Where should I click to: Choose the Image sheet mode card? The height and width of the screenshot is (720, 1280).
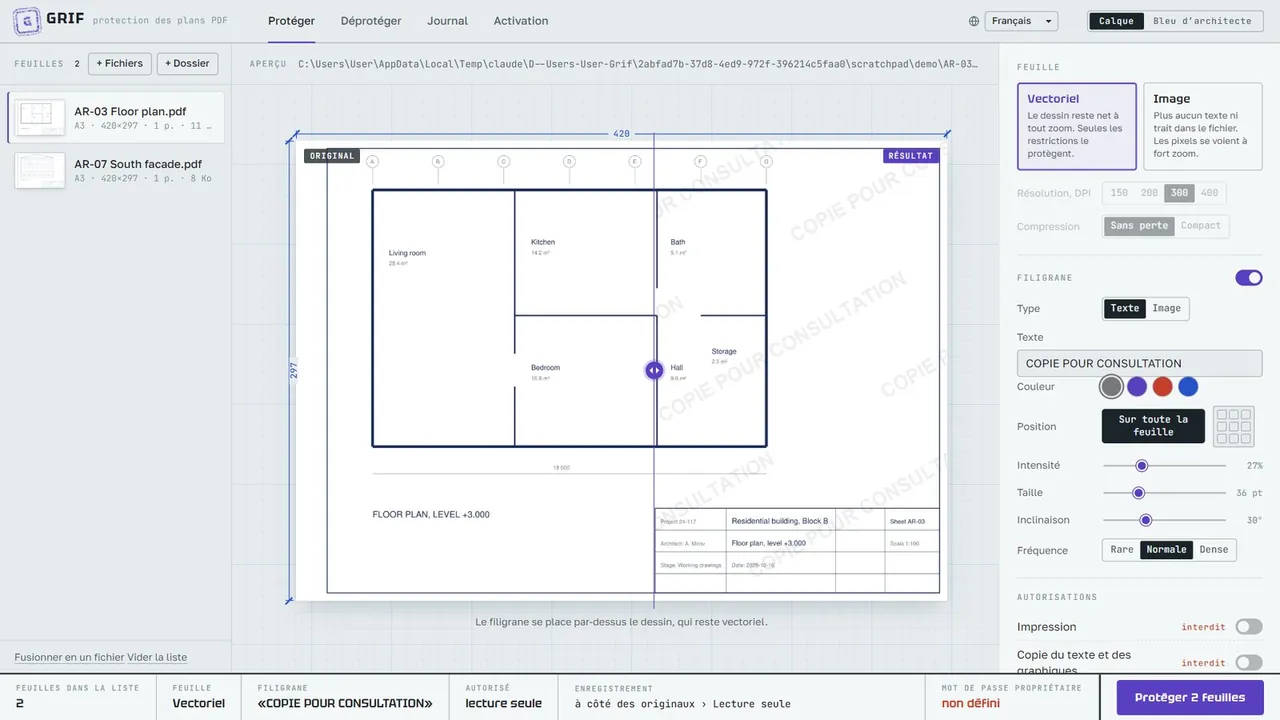coord(1203,126)
